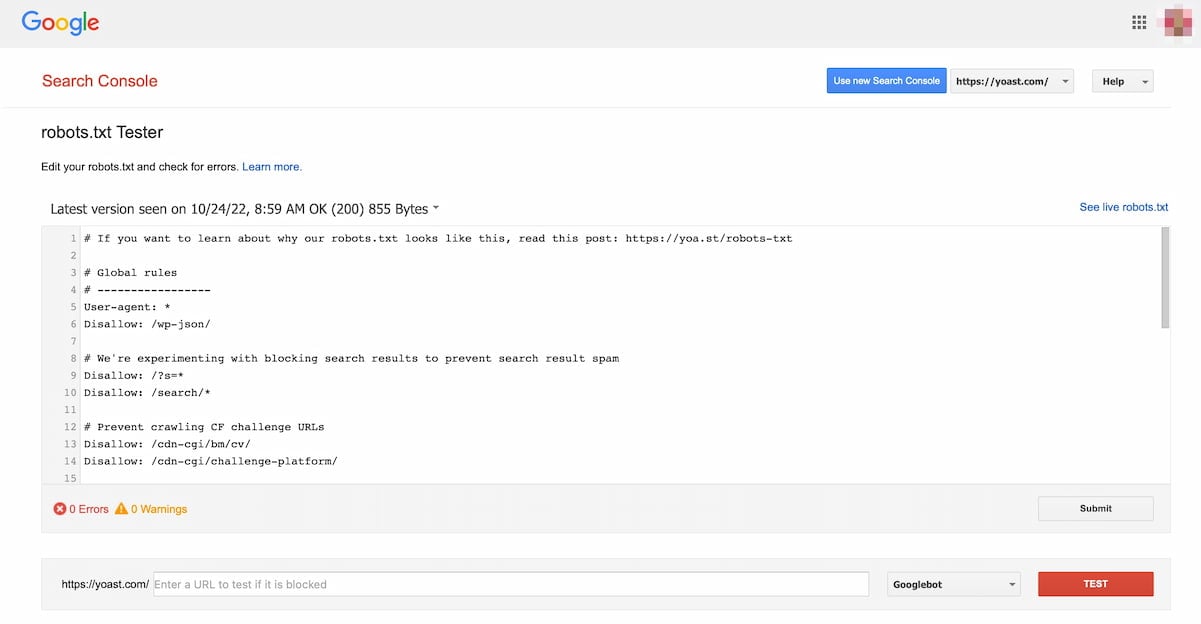Click the Disallow: /cdn-cgi/challenge-platform/ line
Screen dimensions: 1201x624
coord(211,461)
